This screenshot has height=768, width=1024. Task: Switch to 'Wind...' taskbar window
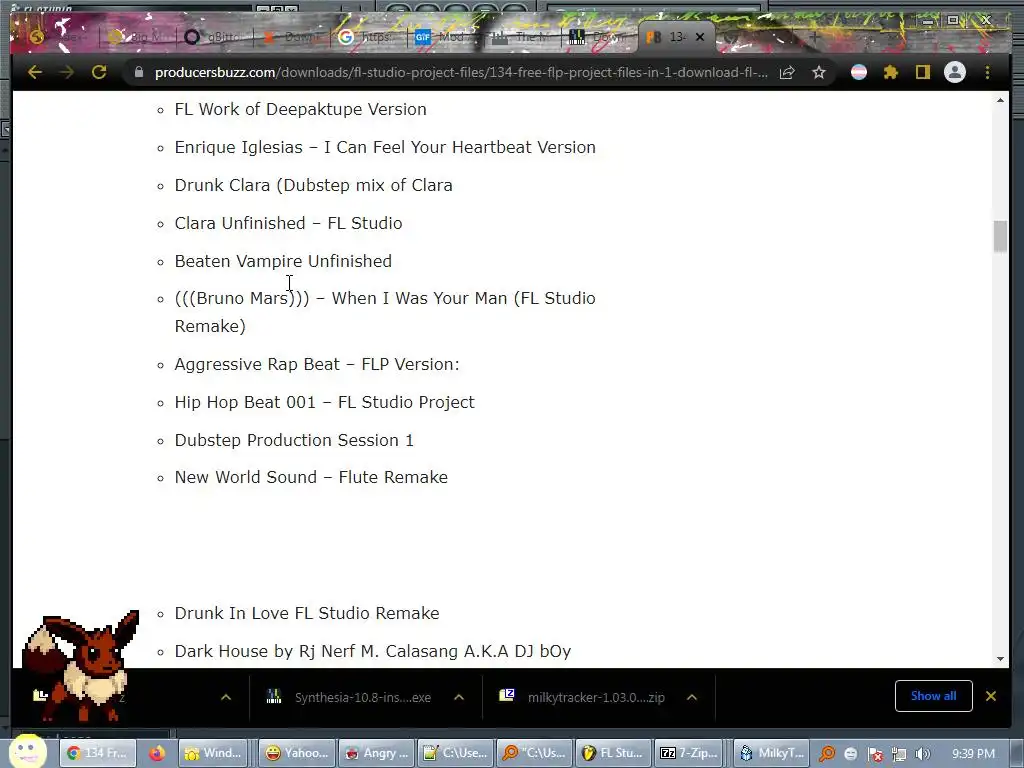pos(215,753)
